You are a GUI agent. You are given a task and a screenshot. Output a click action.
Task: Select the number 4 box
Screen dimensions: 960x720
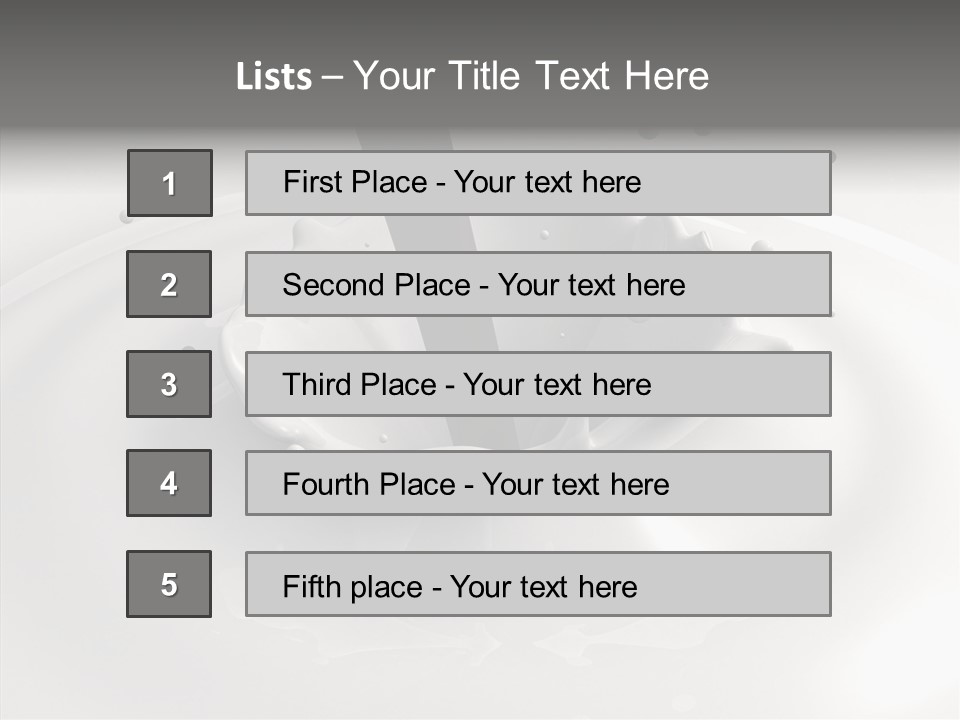(x=169, y=483)
